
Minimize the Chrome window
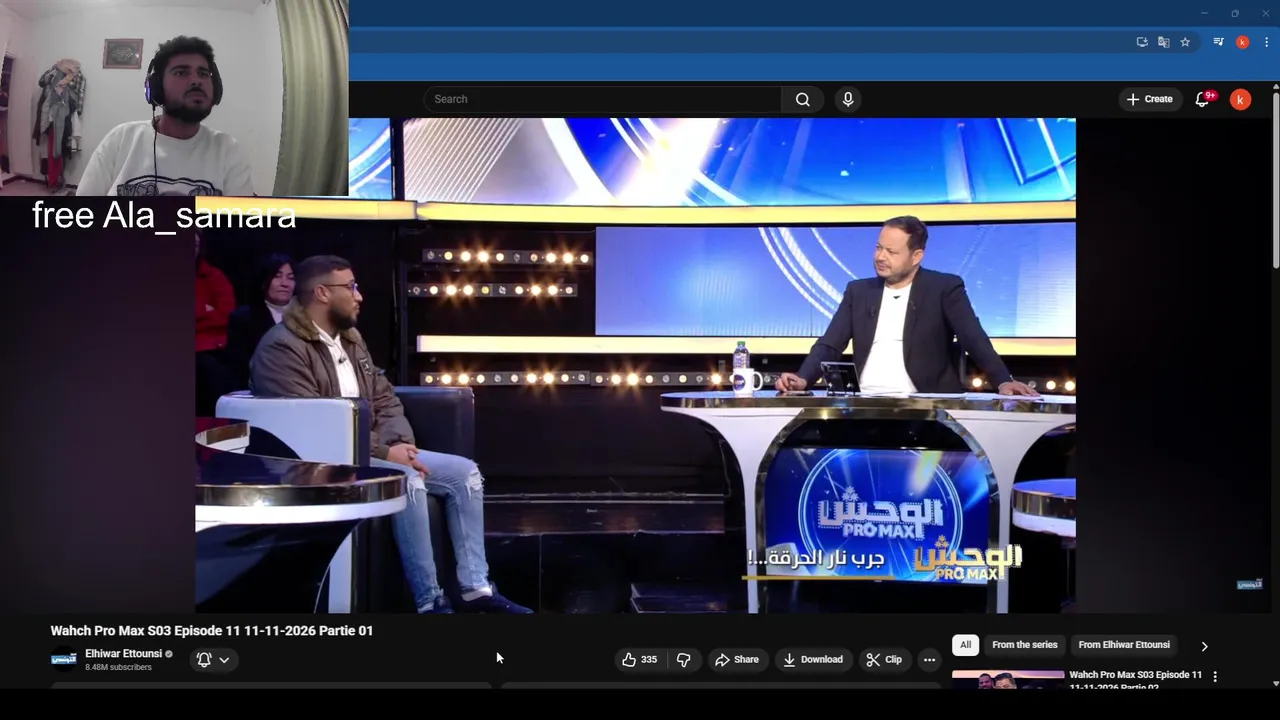coord(1204,13)
